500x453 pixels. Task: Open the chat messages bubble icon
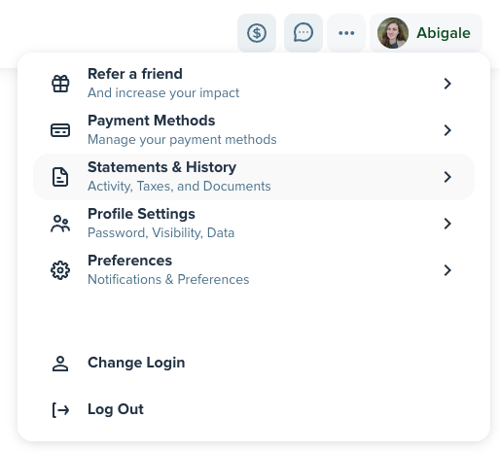(303, 33)
